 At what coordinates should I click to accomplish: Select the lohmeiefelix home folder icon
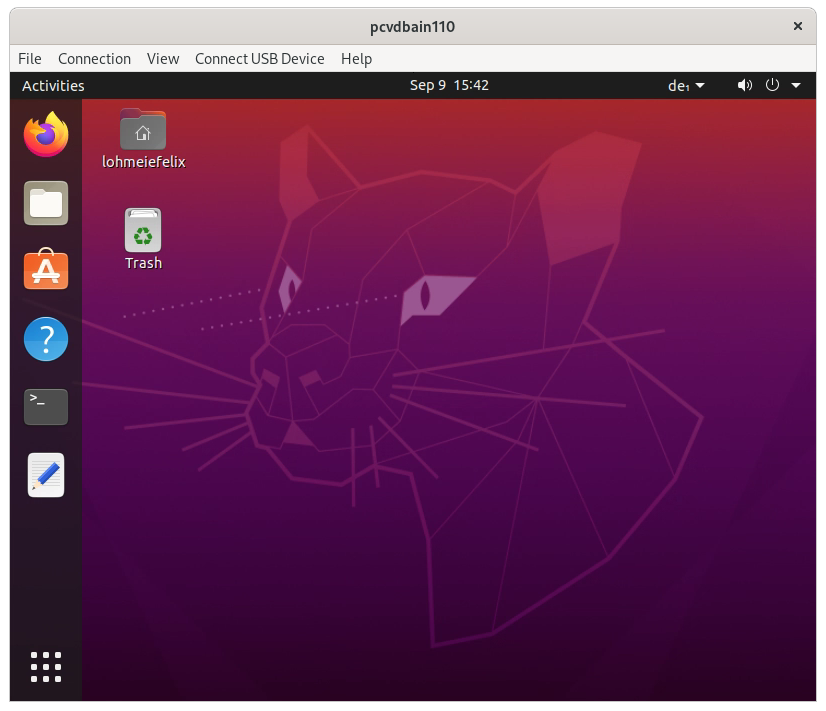pyautogui.click(x=143, y=139)
